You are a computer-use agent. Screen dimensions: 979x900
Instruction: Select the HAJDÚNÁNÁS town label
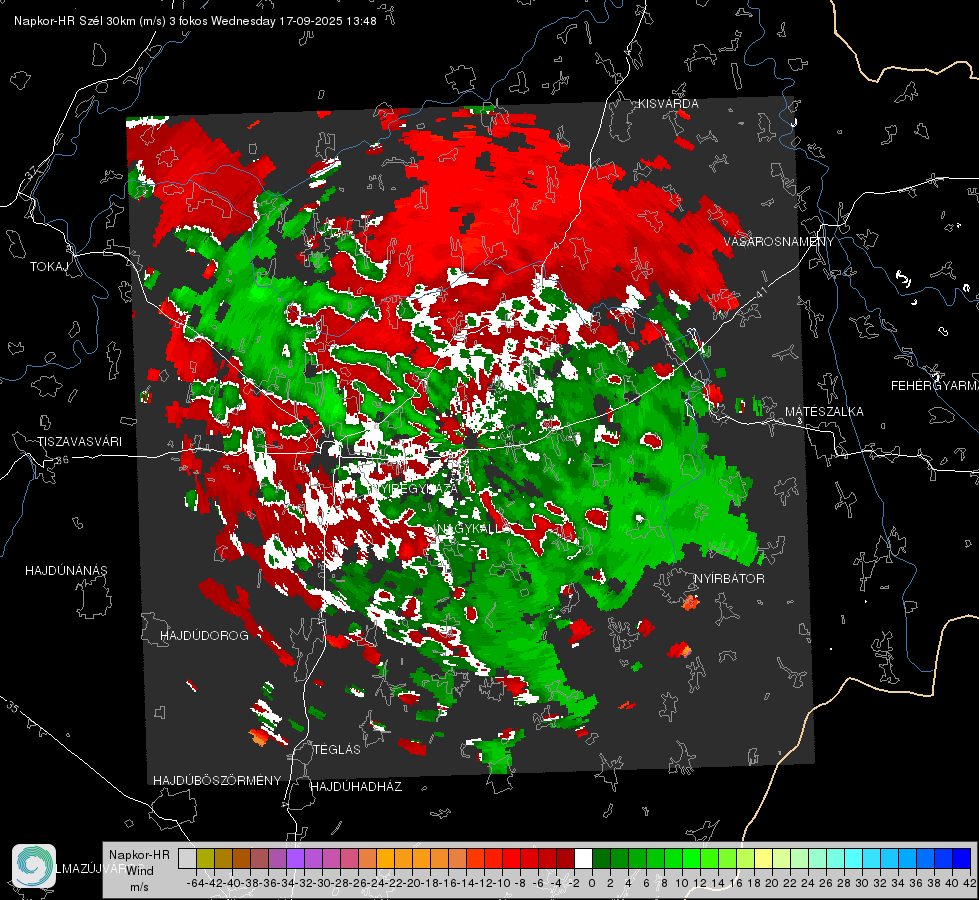coord(66,571)
